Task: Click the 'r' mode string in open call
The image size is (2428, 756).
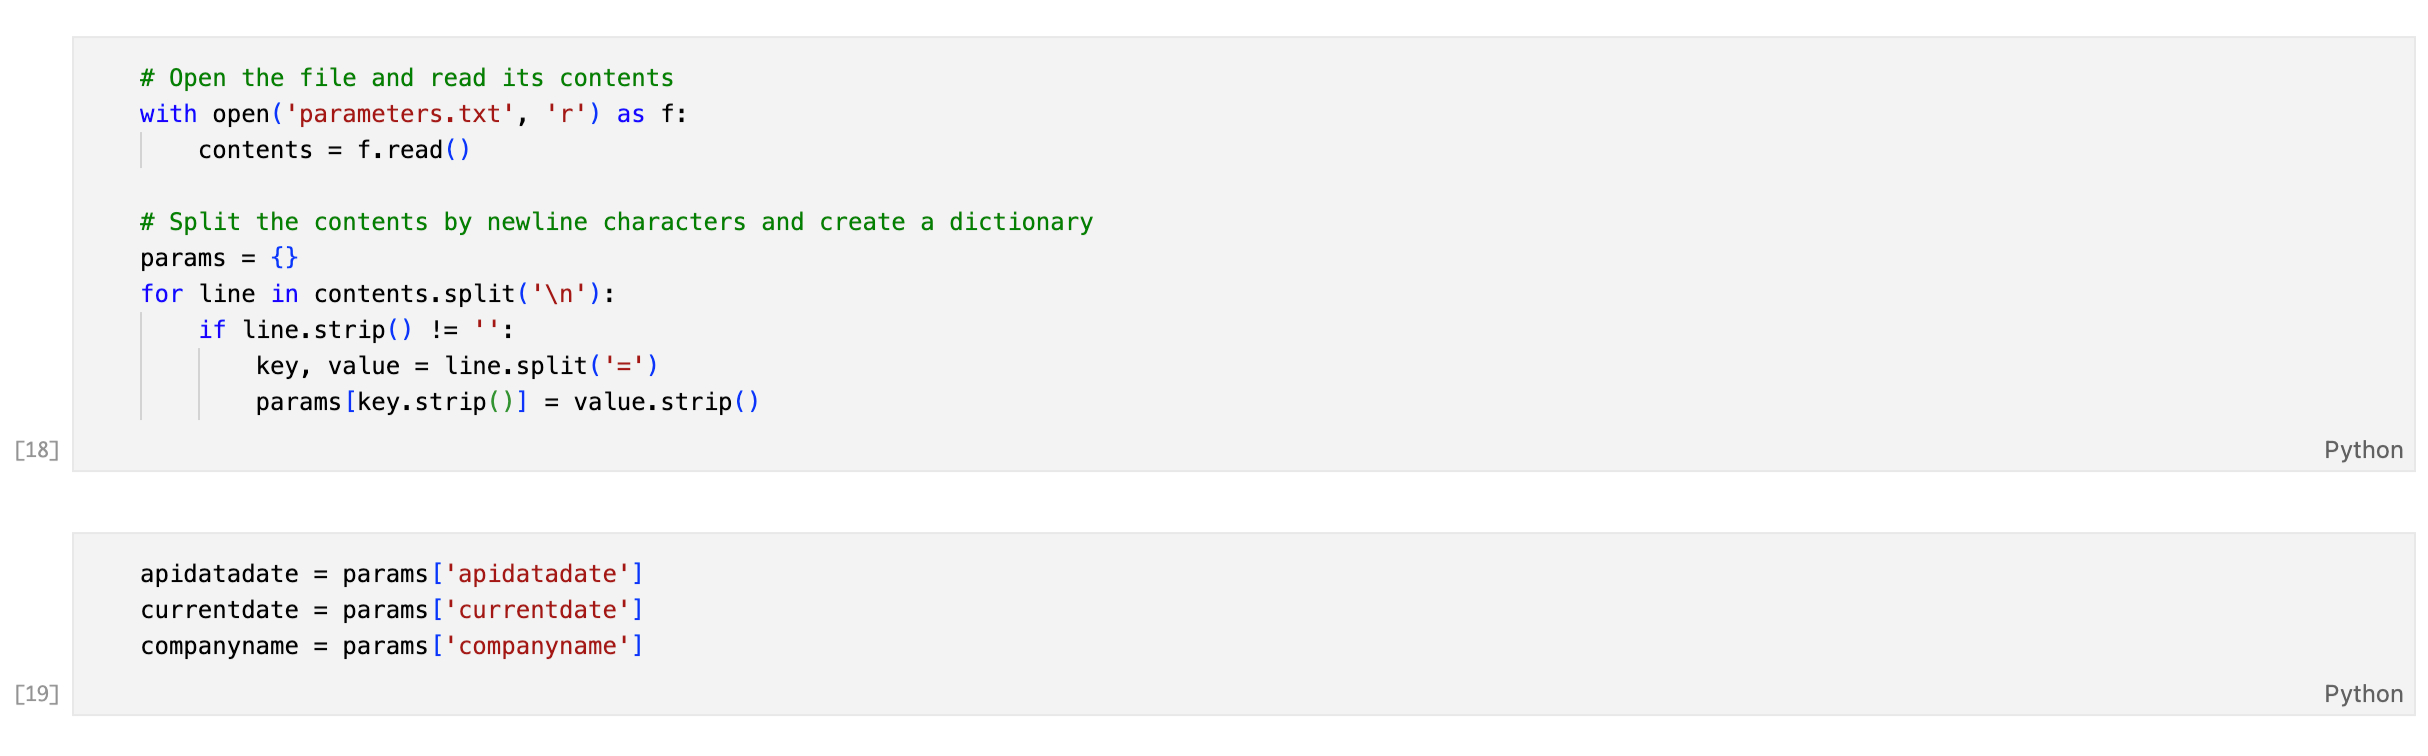Action: [x=566, y=114]
